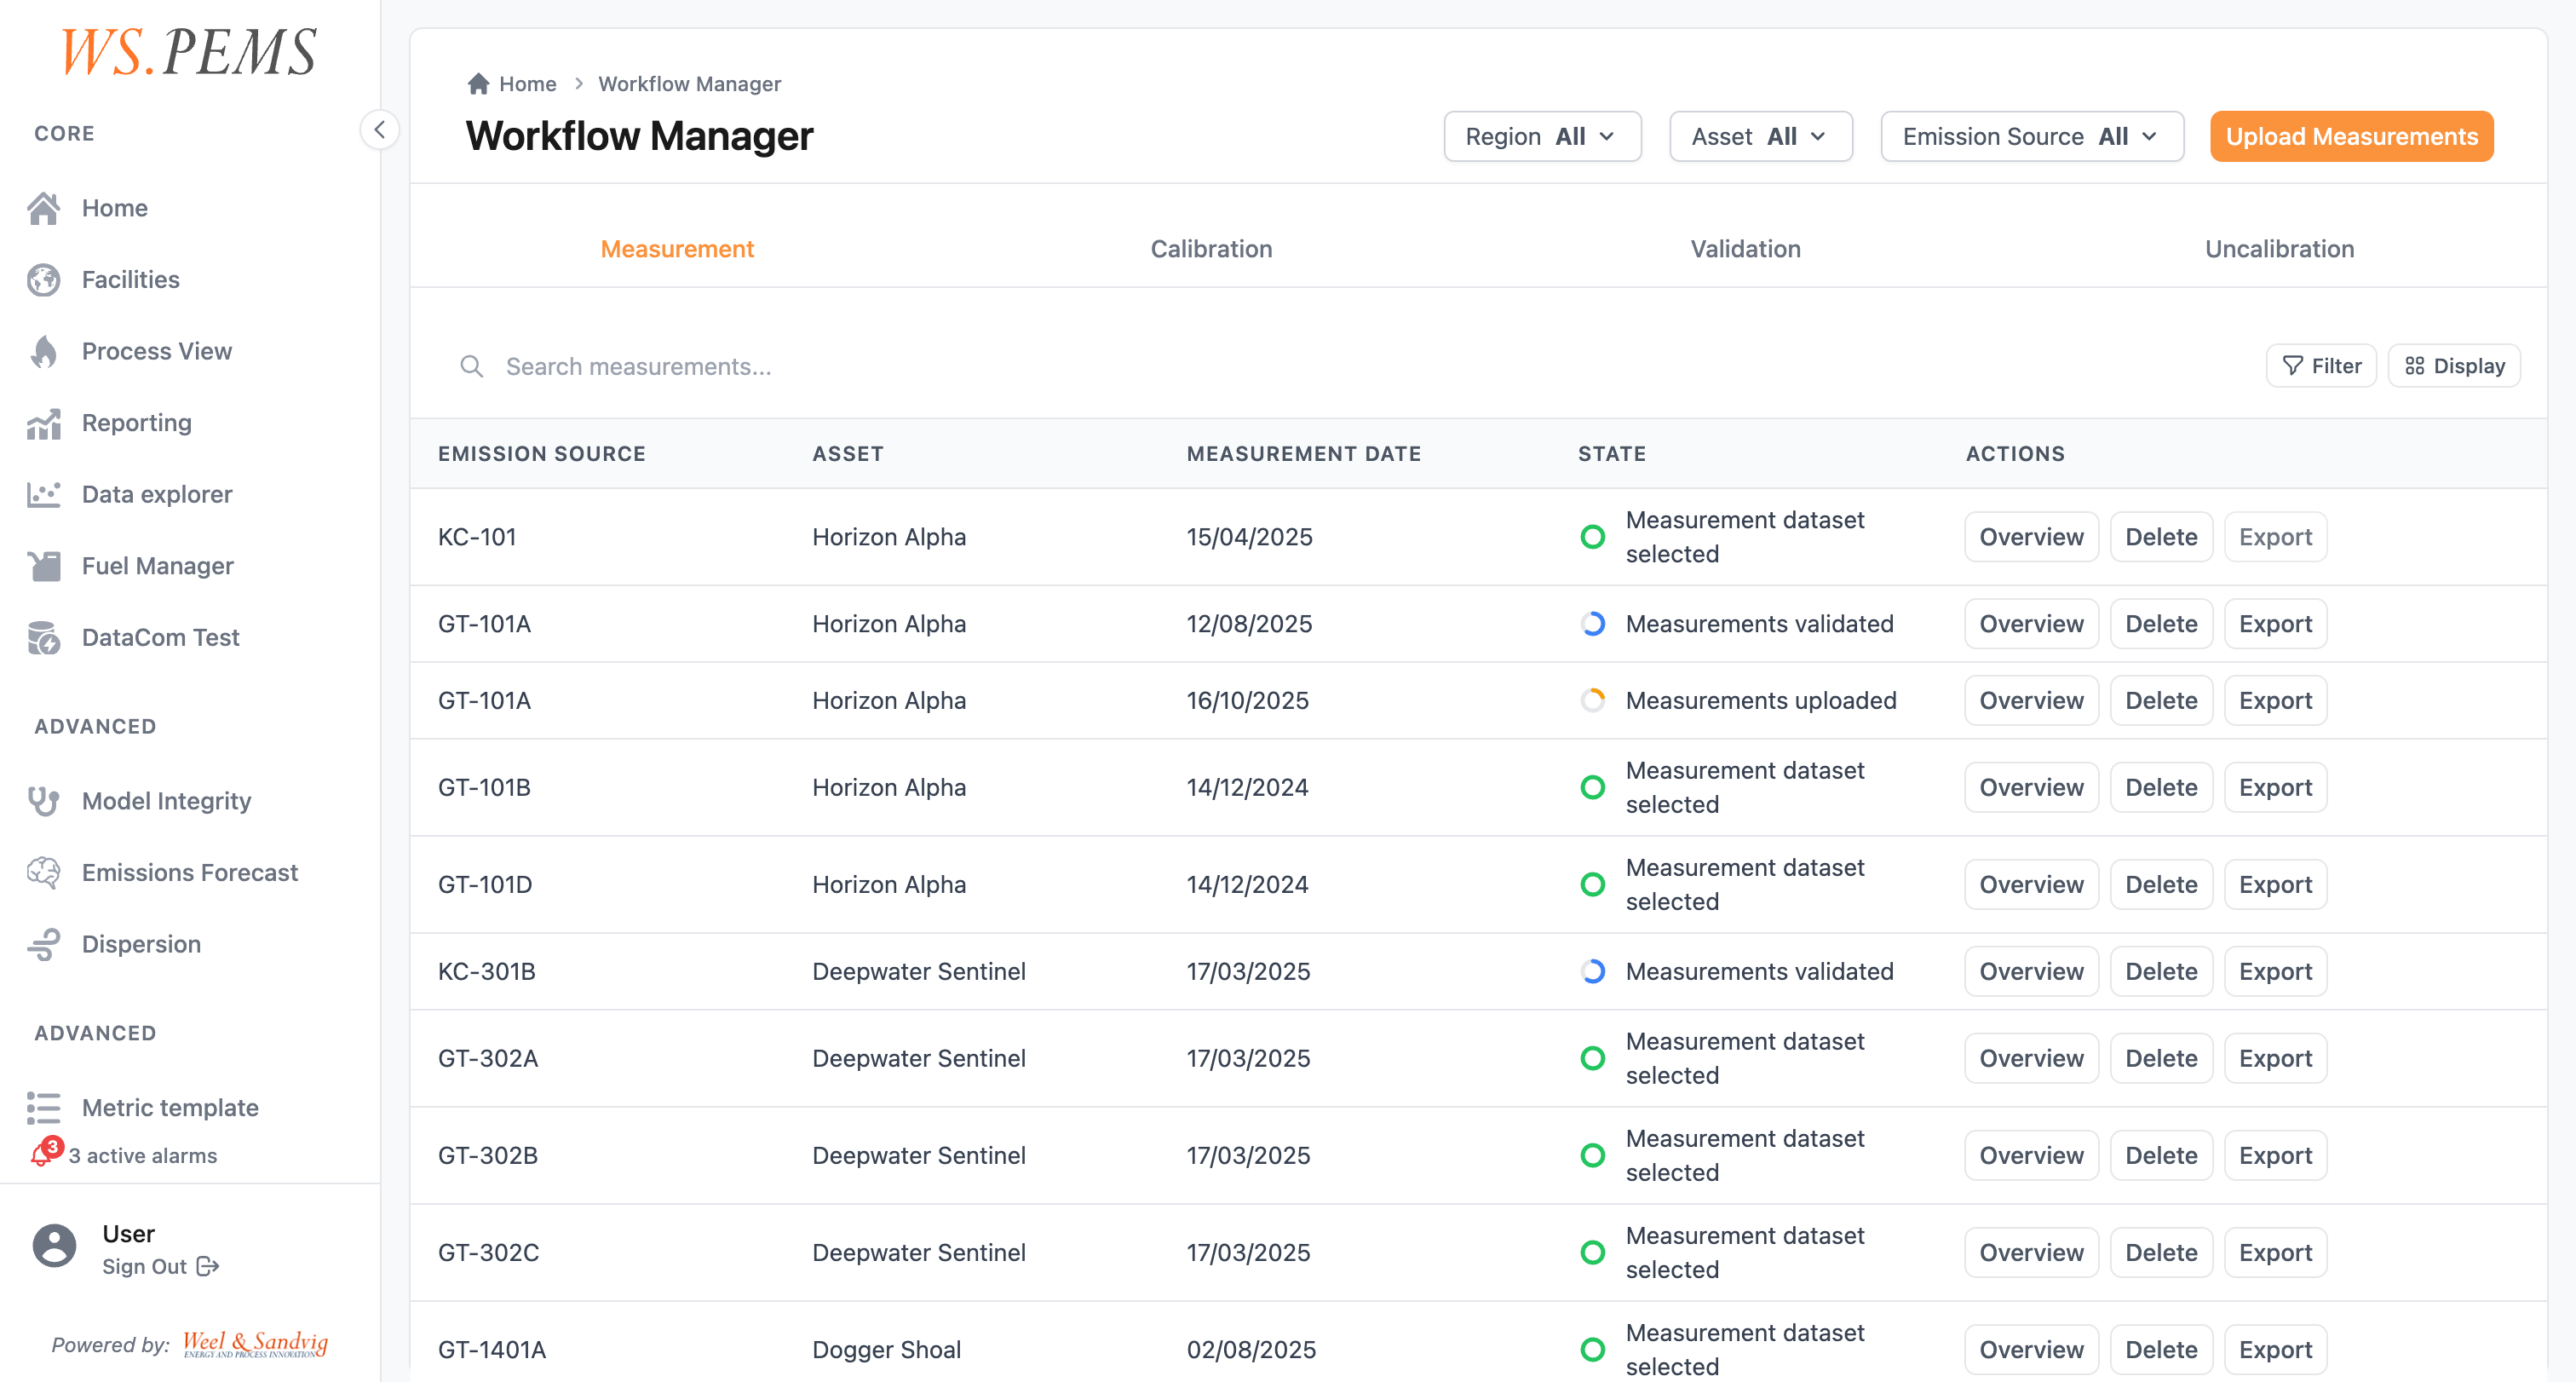This screenshot has width=2576, height=1382.
Task: Click the Measurement Date column header
Action: point(1303,454)
